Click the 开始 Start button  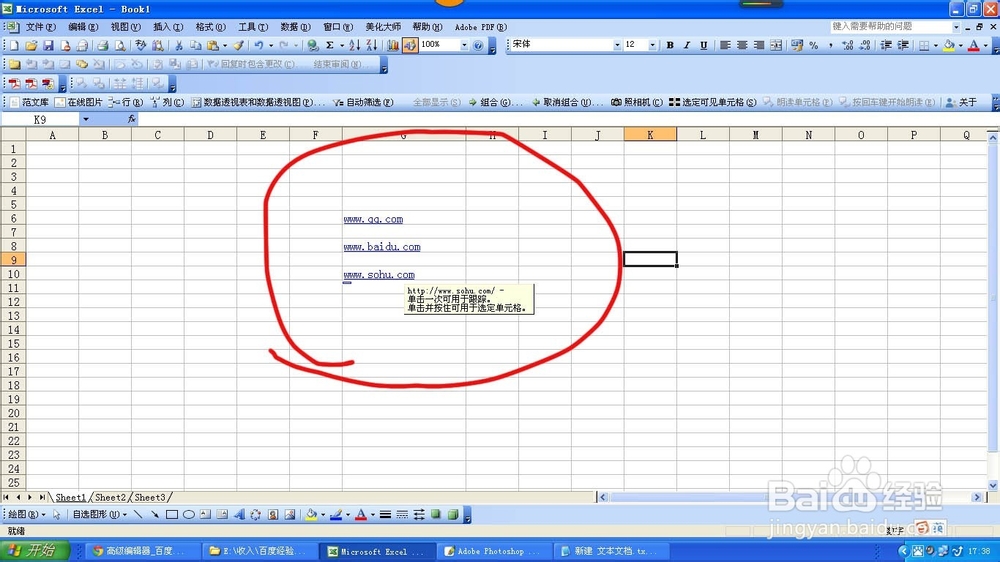click(34, 551)
